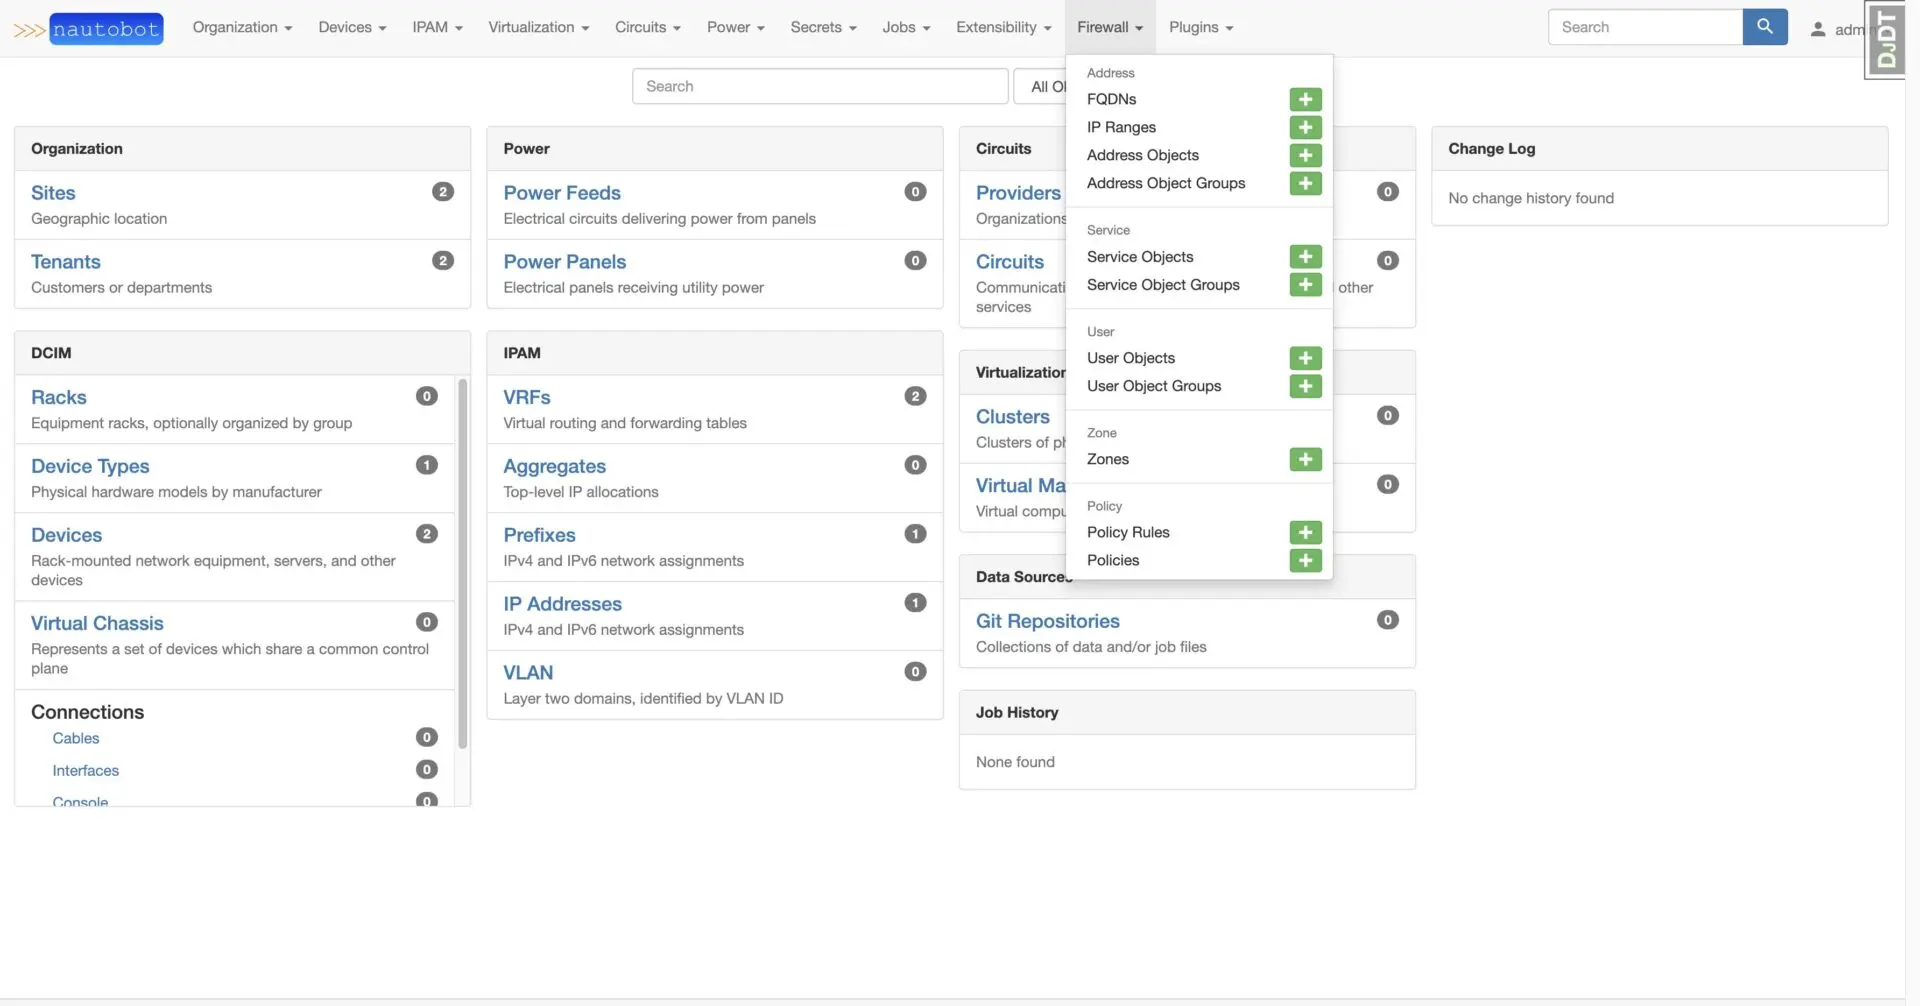Click the global Search input field
1920x1006 pixels.
pos(1645,27)
